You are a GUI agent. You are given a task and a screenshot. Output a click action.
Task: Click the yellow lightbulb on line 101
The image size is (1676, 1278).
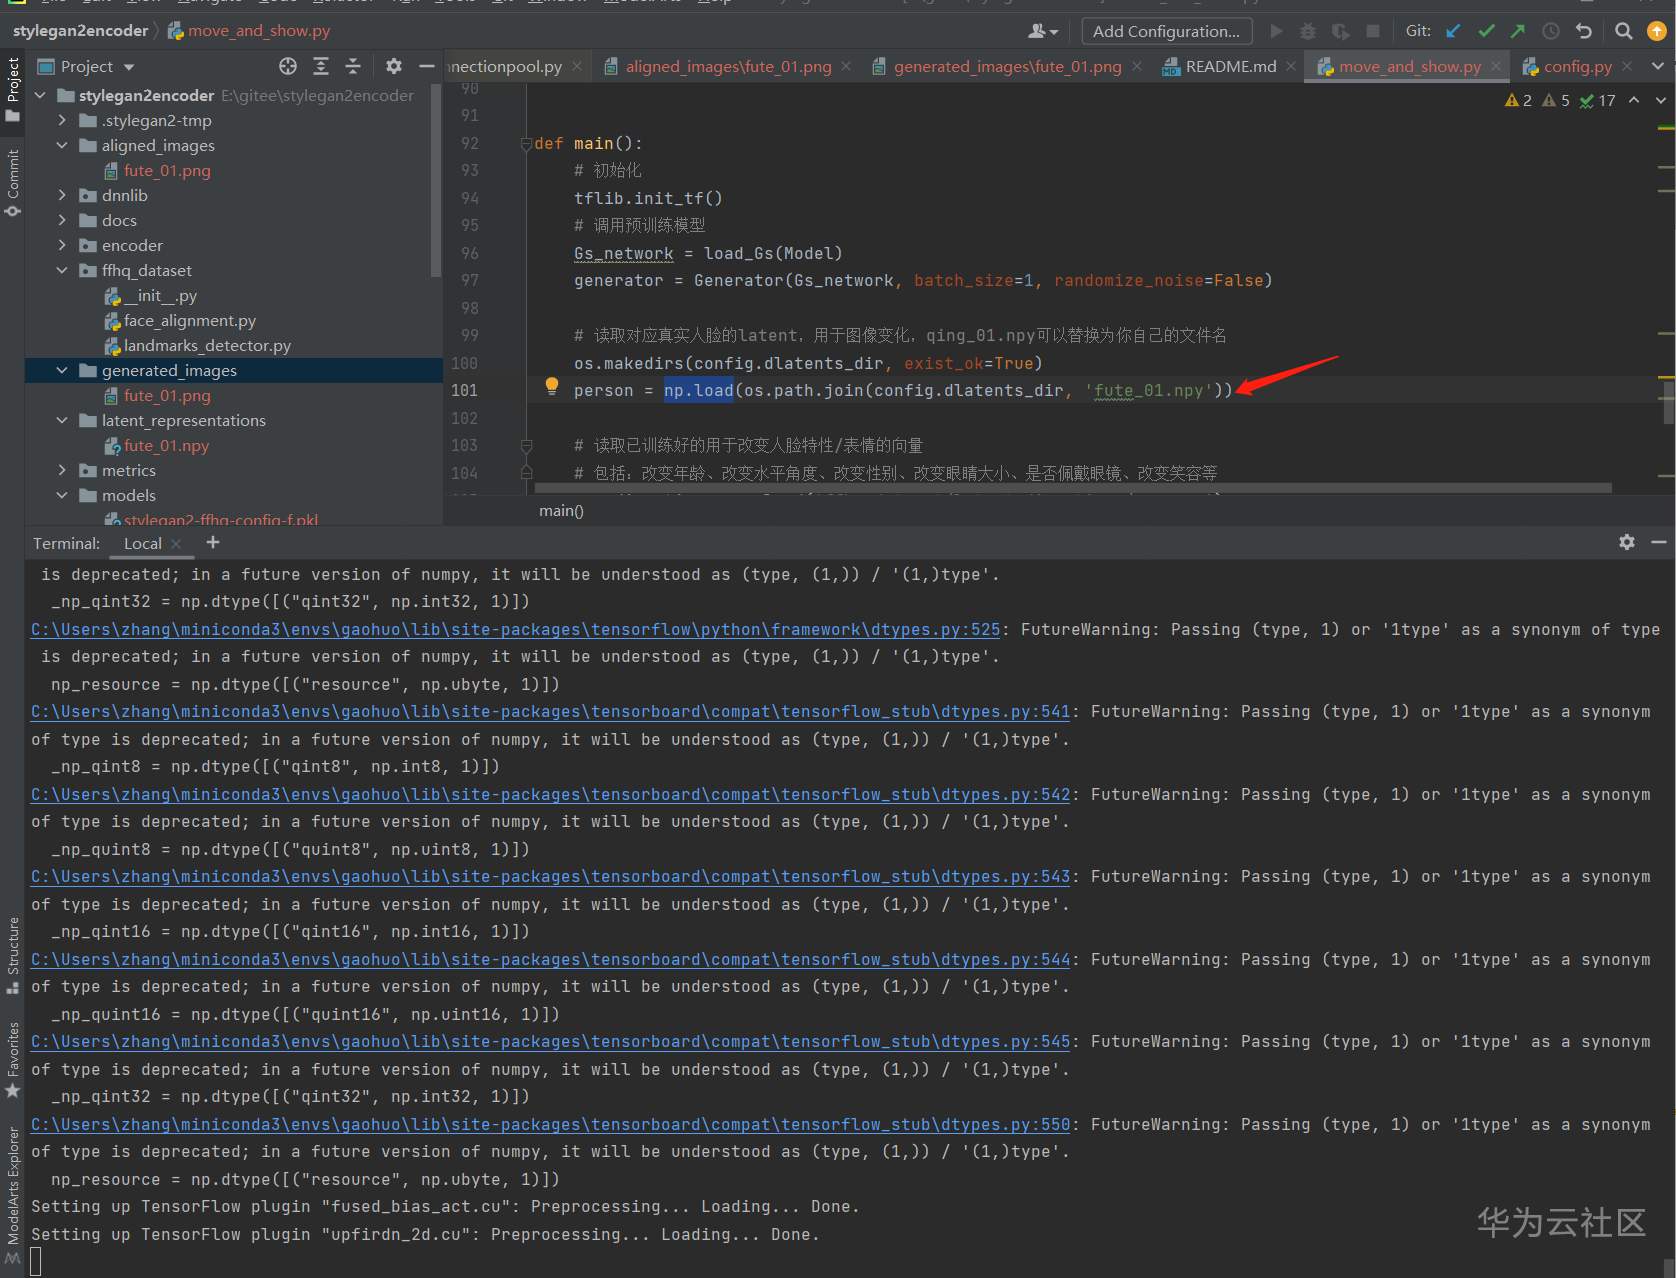coord(551,387)
